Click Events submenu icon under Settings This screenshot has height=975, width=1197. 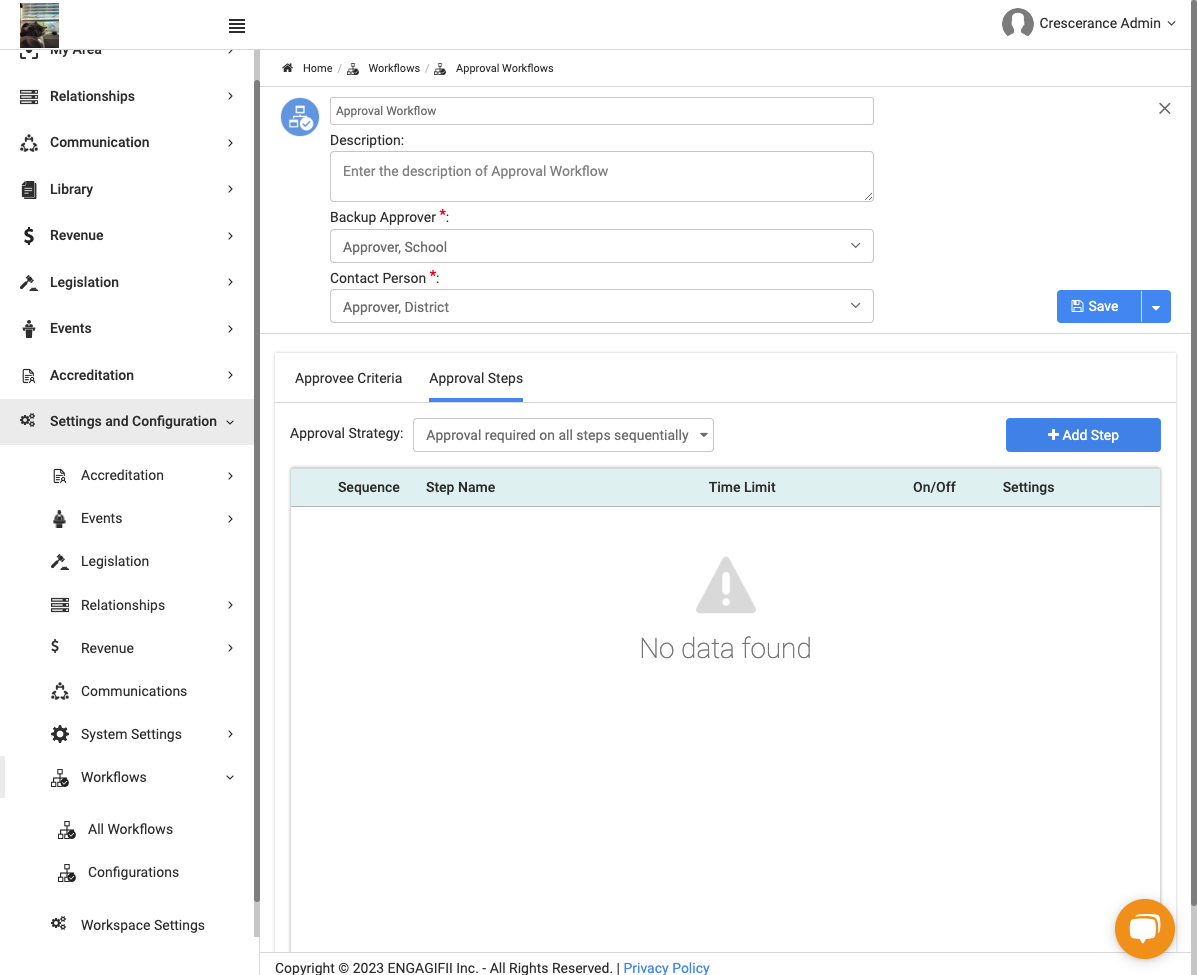coord(60,519)
